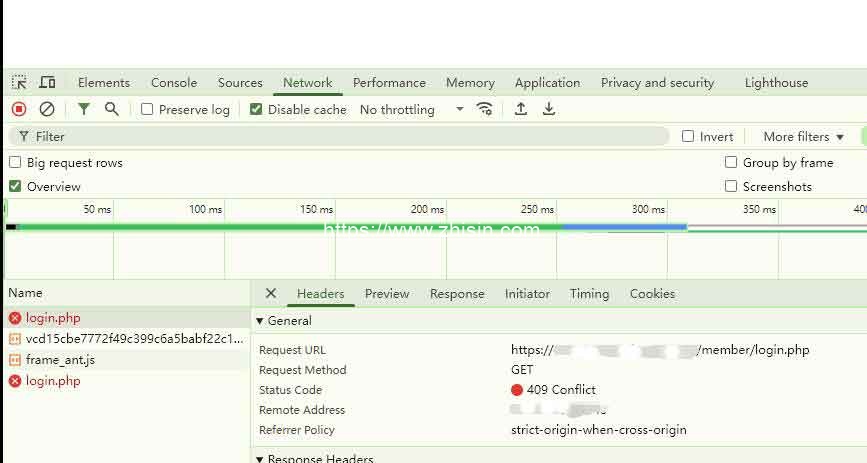The height and width of the screenshot is (463, 867).
Task: Collapse the General headers section
Action: (x=261, y=321)
